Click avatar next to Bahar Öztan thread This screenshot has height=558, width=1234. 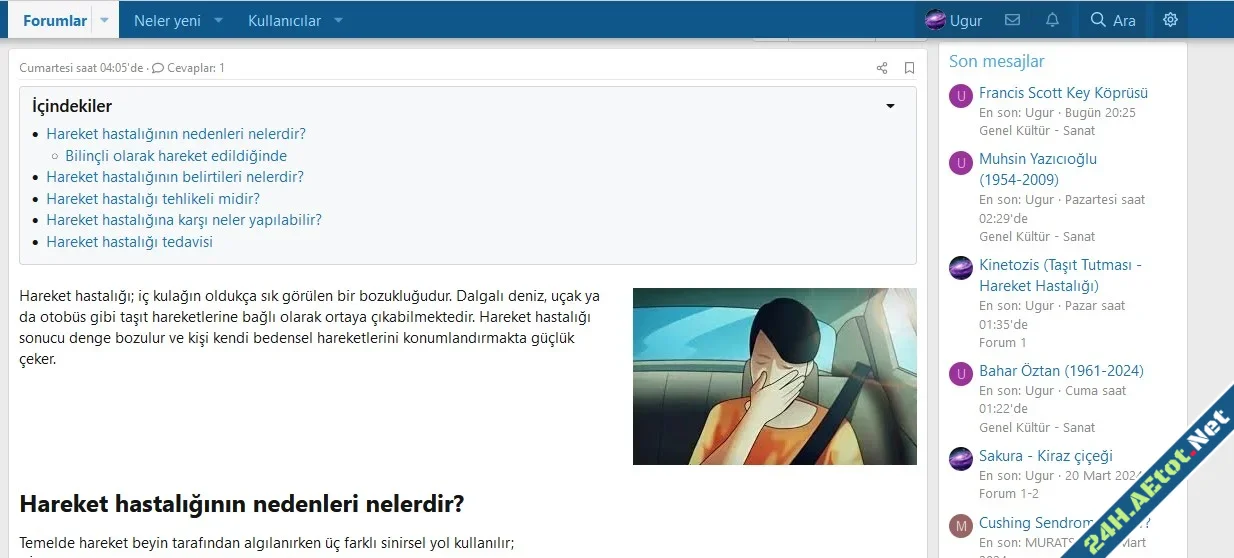coord(961,374)
